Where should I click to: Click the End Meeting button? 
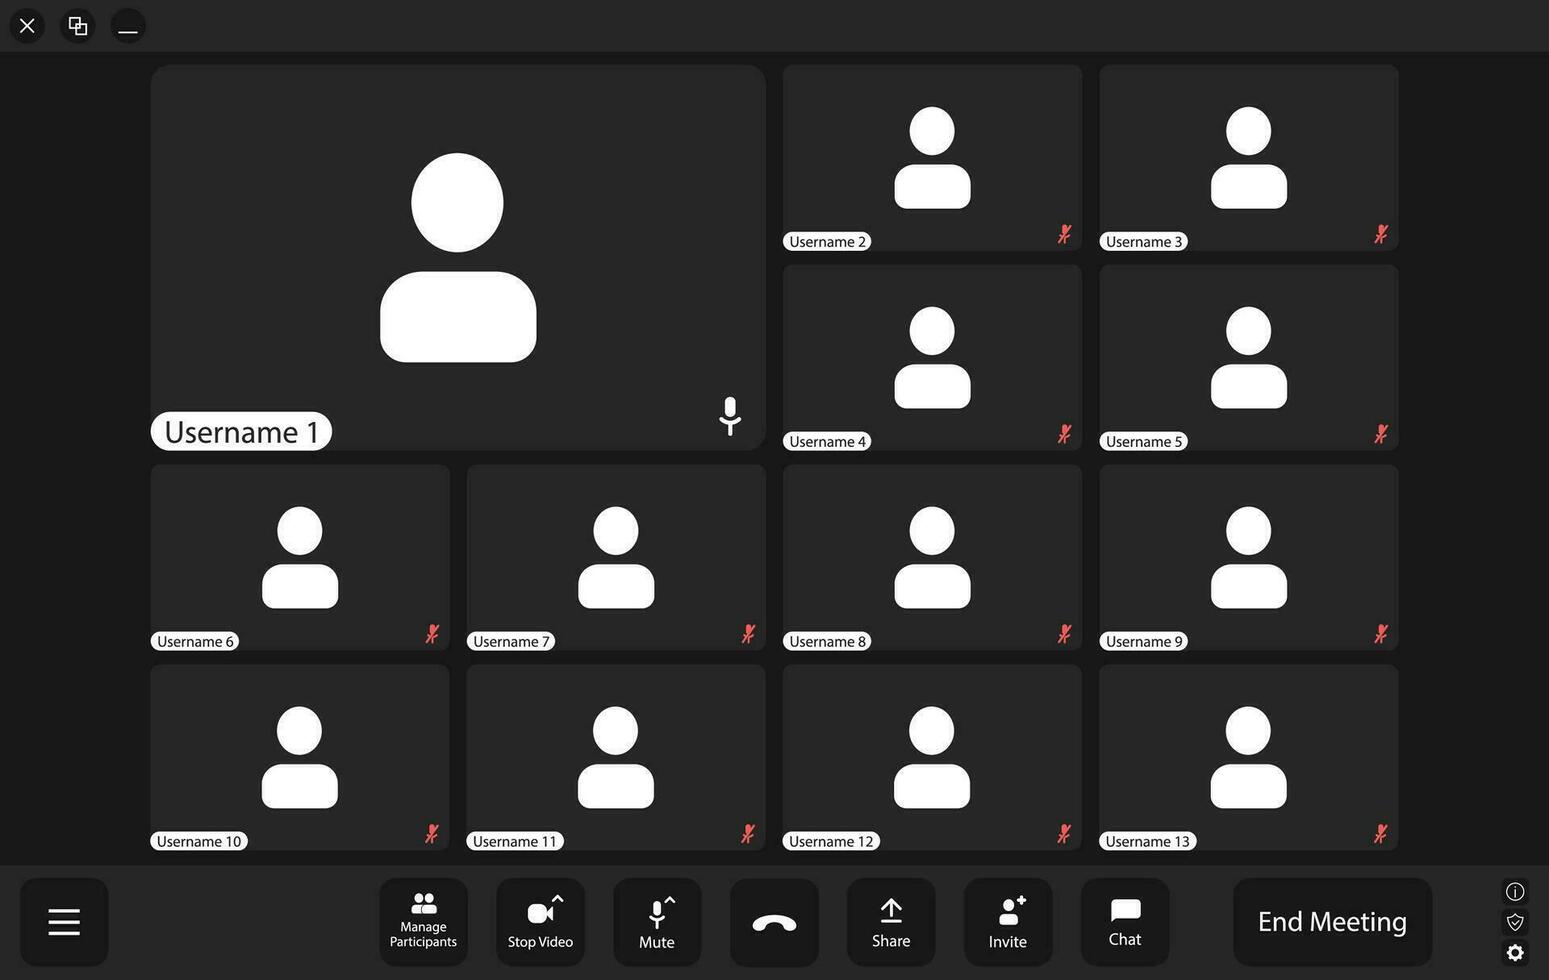point(1332,921)
